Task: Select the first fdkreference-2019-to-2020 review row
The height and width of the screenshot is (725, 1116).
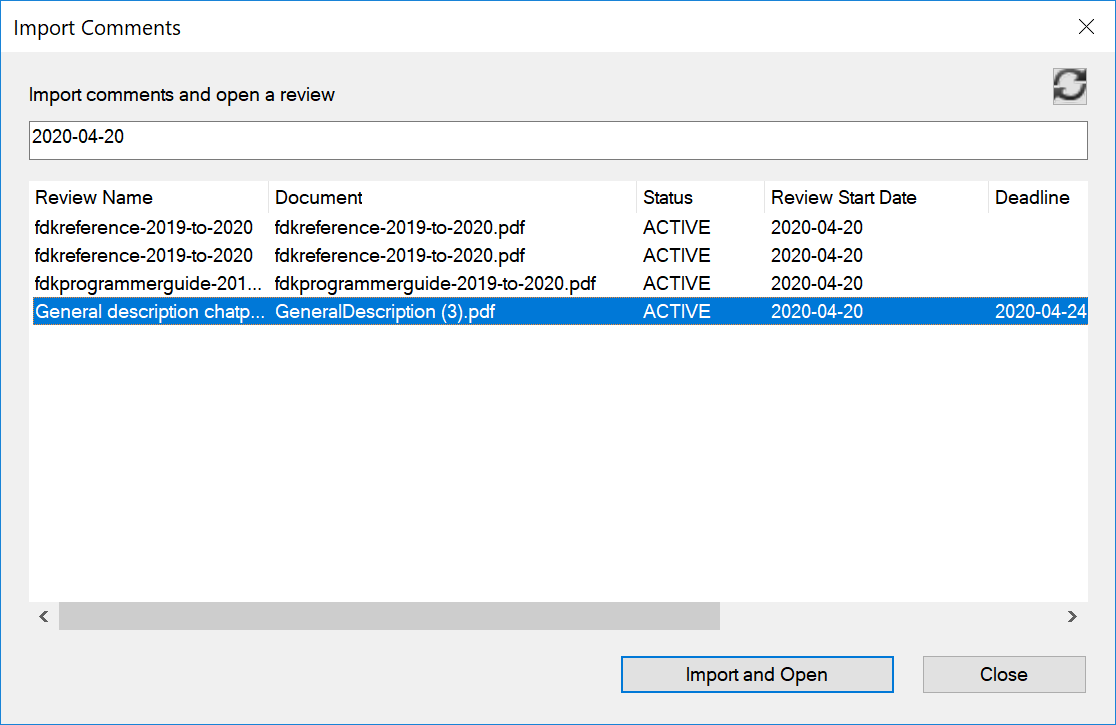Action: click(x=144, y=228)
